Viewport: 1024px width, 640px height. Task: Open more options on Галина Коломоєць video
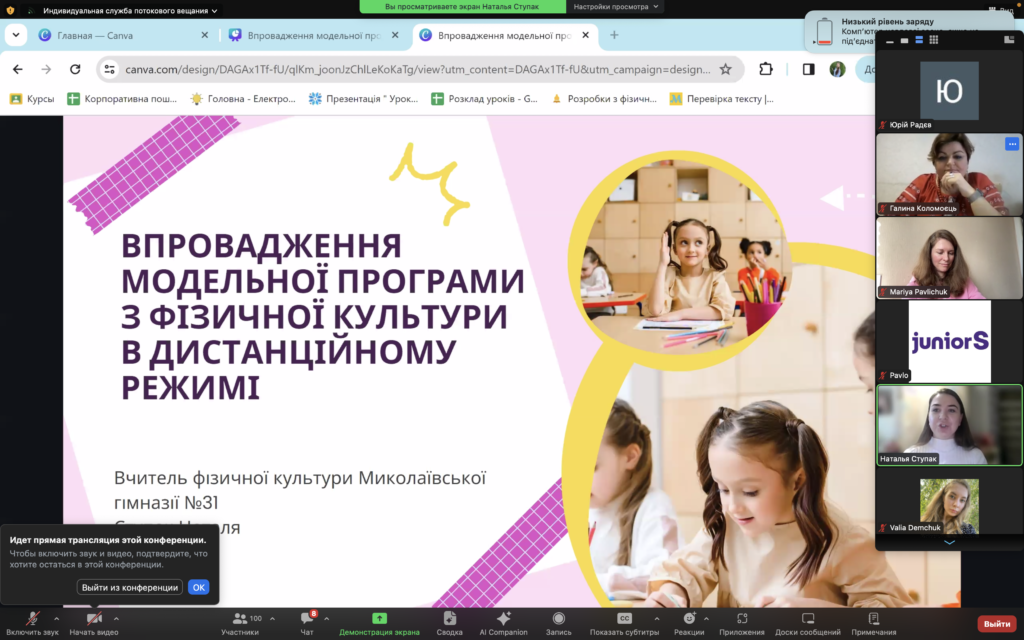(1012, 144)
